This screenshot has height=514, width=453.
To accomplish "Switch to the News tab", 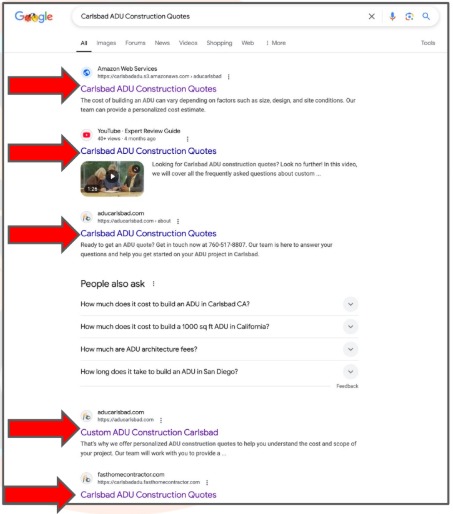I will 162,43.
